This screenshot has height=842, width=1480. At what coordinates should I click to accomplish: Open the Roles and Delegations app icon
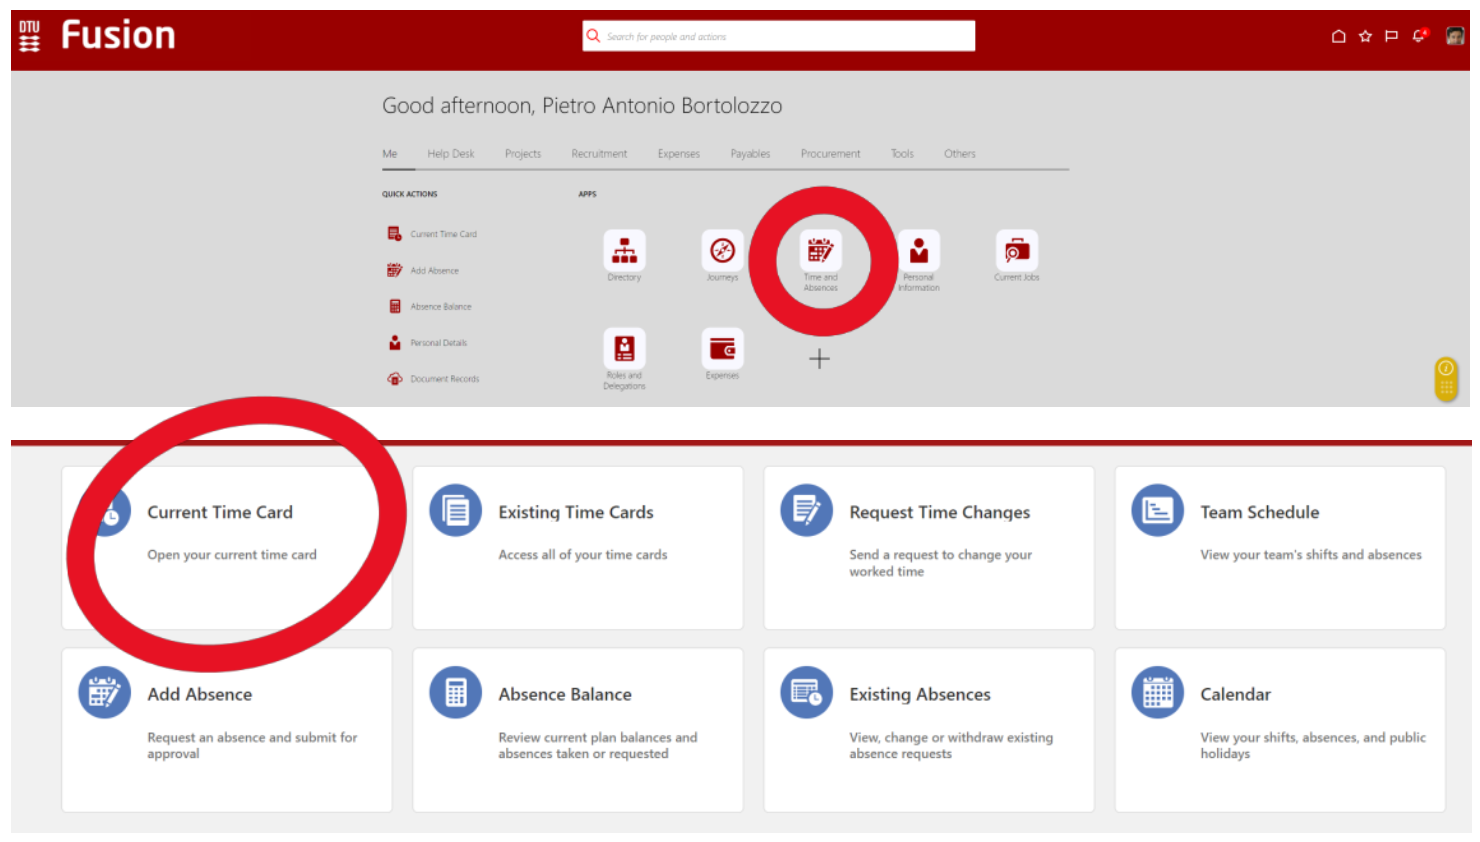(x=624, y=348)
